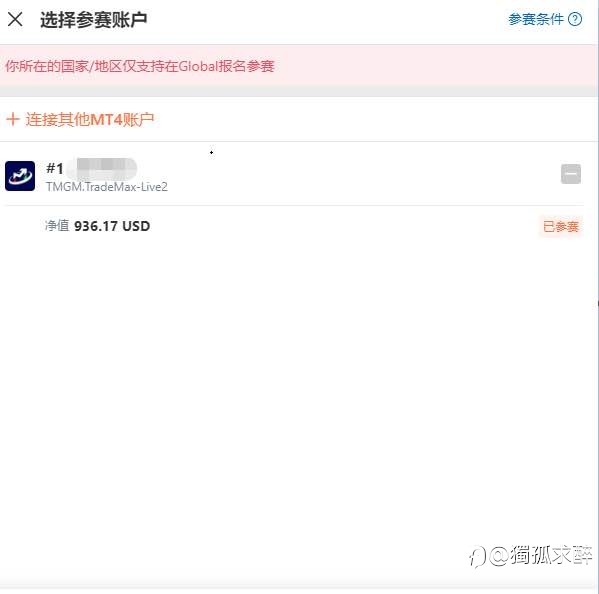
Task: Click the blurred account number next to #1
Action: 102,168
